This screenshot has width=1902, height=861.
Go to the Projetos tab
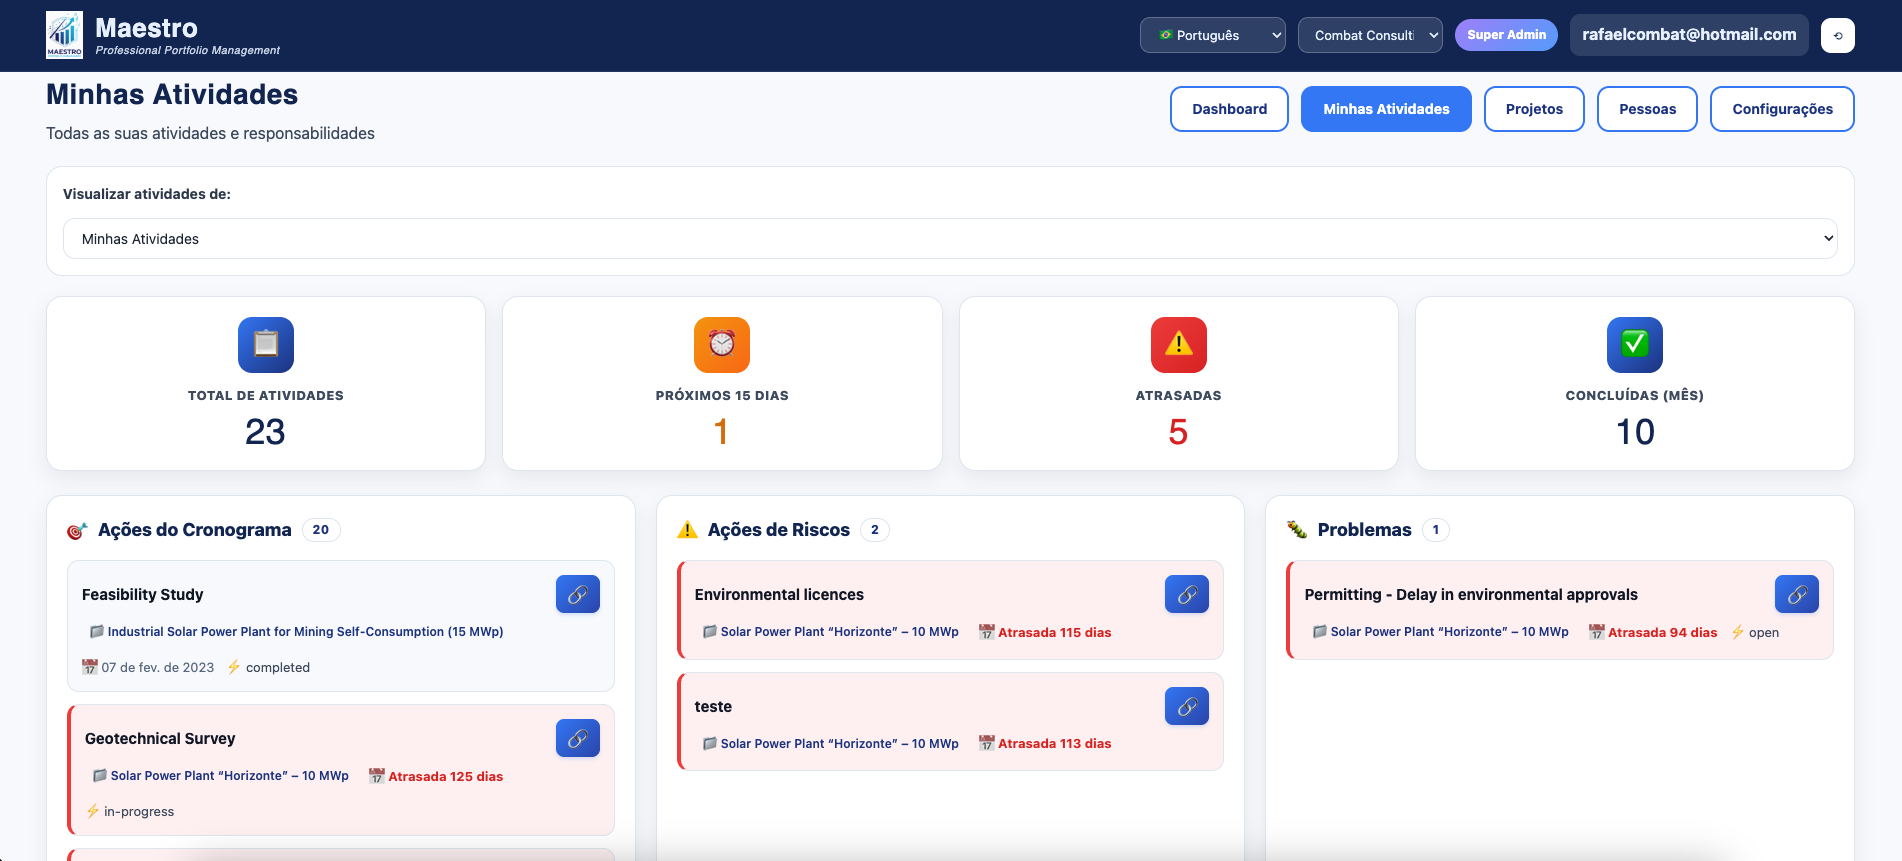pyautogui.click(x=1533, y=109)
